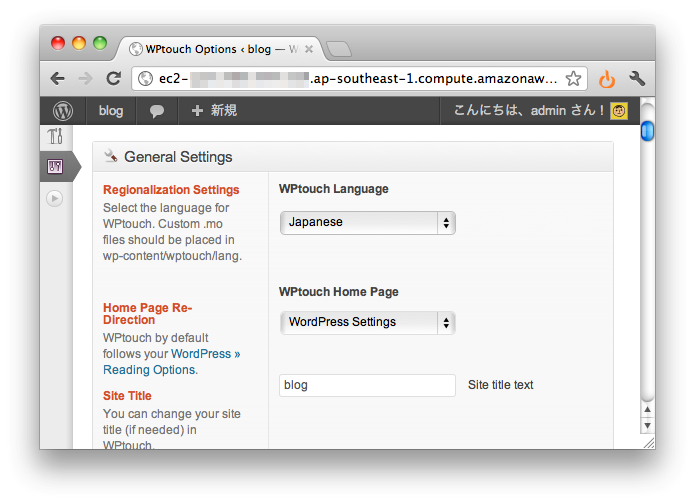
Task: Click the scrollbar up arrow
Action: click(648, 410)
